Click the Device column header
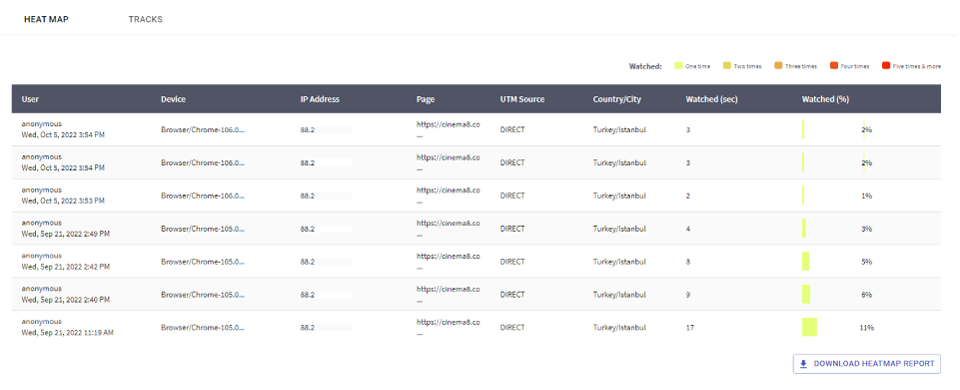Image resolution: width=960 pixels, height=390 pixels. [x=173, y=99]
